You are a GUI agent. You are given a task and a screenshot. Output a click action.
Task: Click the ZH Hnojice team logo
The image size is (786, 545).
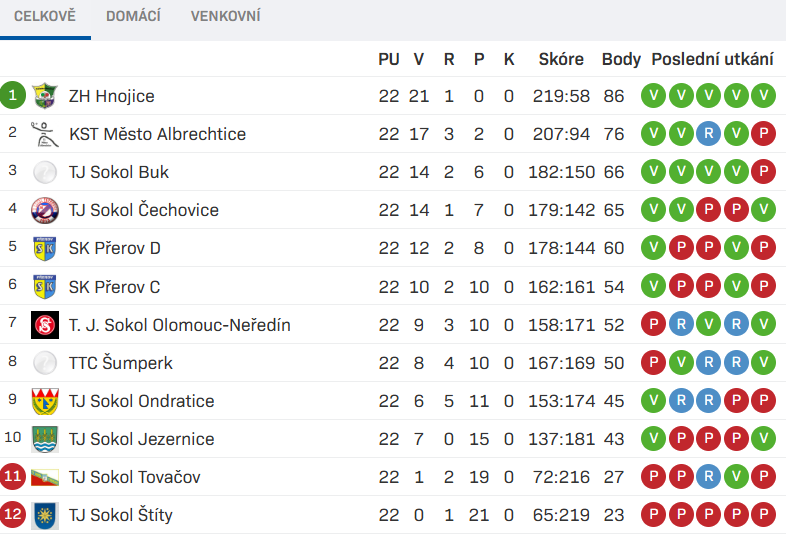pos(45,96)
